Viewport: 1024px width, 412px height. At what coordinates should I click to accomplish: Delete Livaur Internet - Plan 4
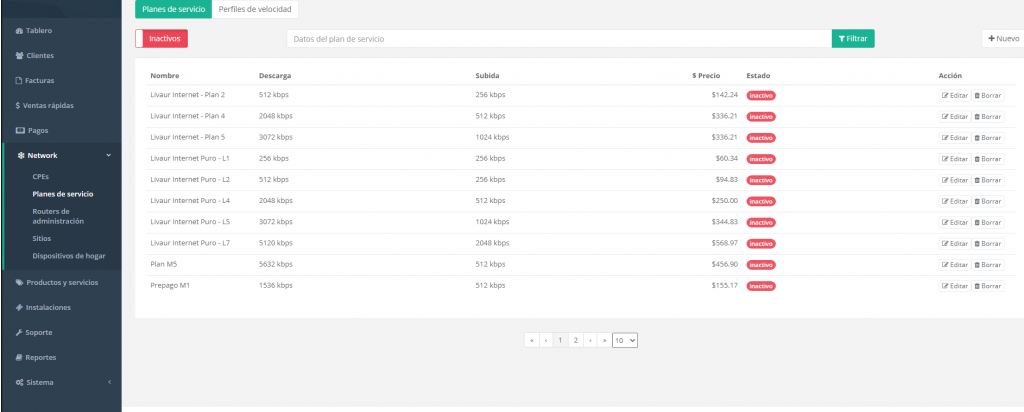point(988,117)
